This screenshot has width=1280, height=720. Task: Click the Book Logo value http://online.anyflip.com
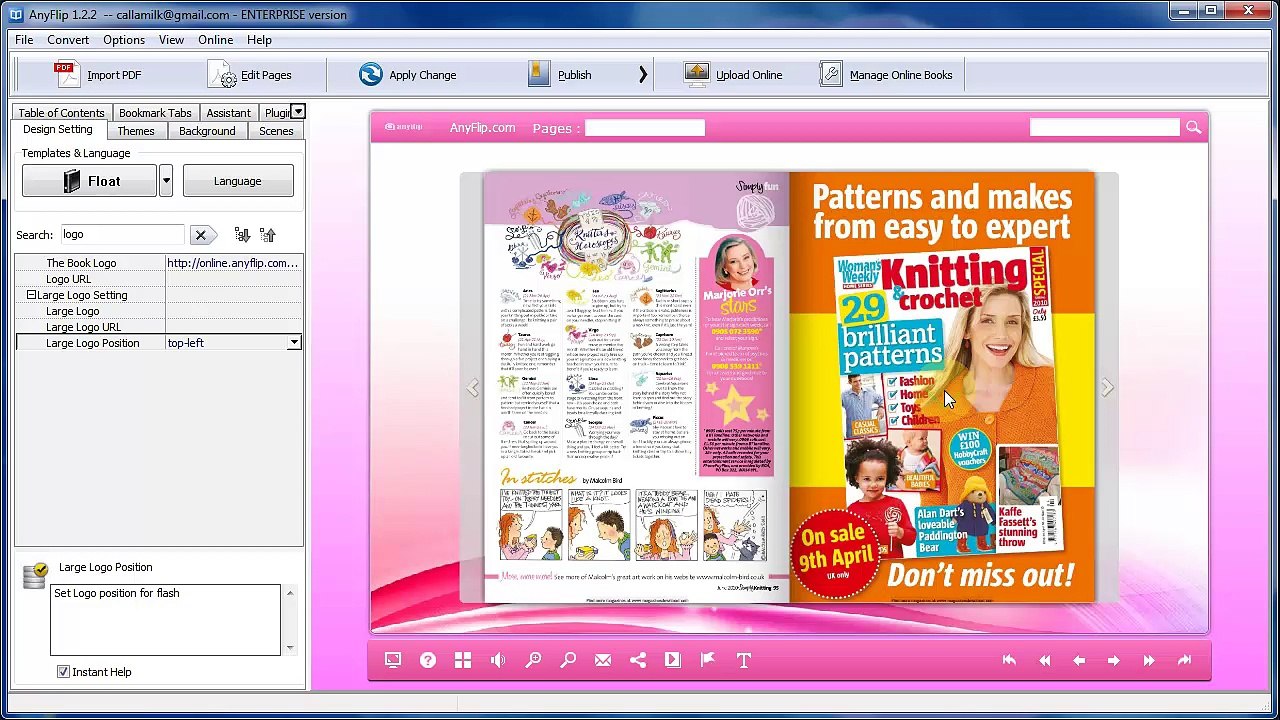pos(233,263)
